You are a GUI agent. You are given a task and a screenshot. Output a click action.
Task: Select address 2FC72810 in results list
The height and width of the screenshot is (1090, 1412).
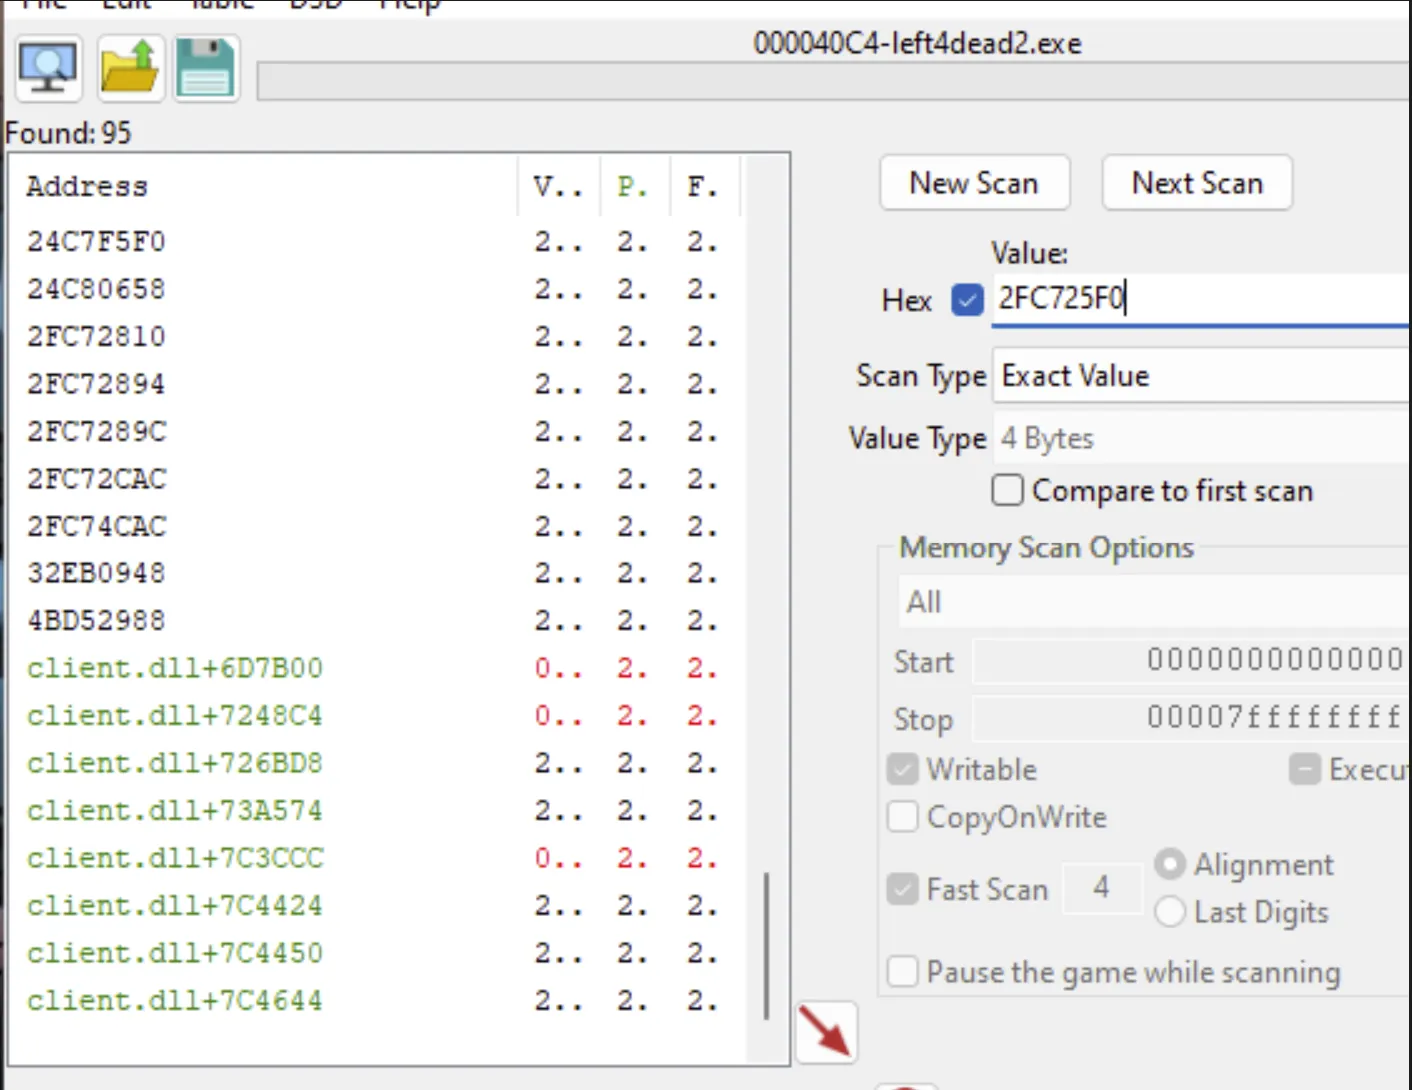pyautogui.click(x=97, y=336)
